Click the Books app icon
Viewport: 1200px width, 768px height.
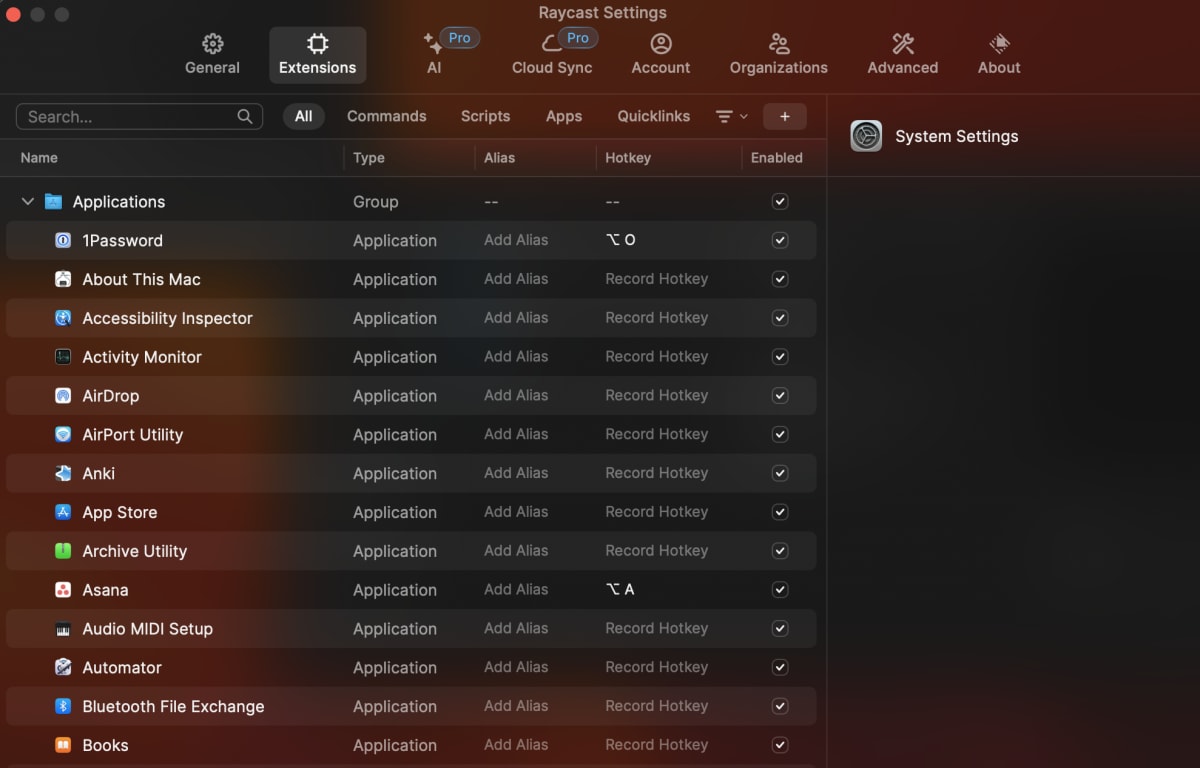pos(63,745)
